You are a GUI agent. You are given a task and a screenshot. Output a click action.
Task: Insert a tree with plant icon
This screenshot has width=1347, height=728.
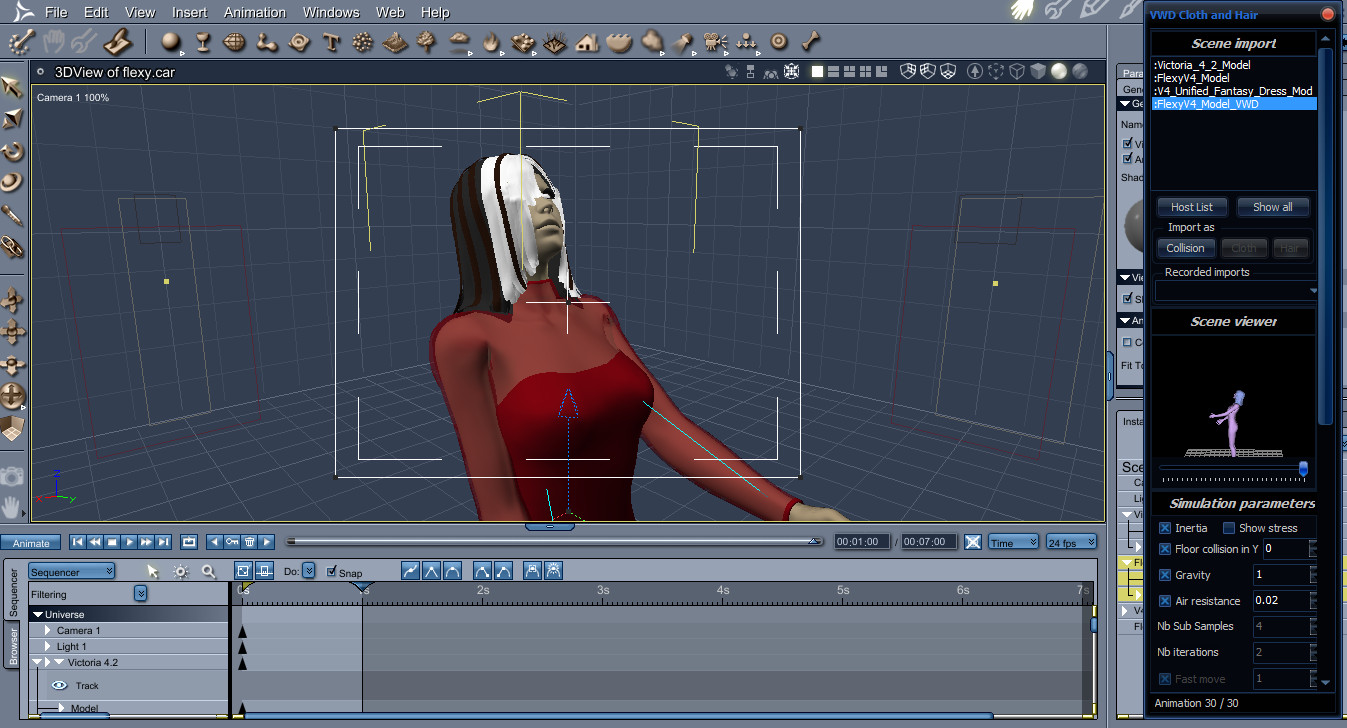427,42
